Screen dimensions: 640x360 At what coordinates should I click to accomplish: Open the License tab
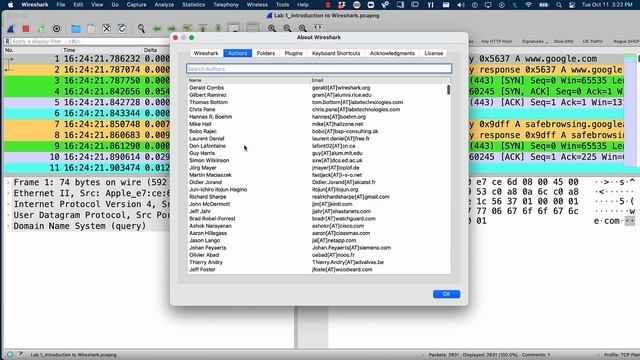pos(433,53)
